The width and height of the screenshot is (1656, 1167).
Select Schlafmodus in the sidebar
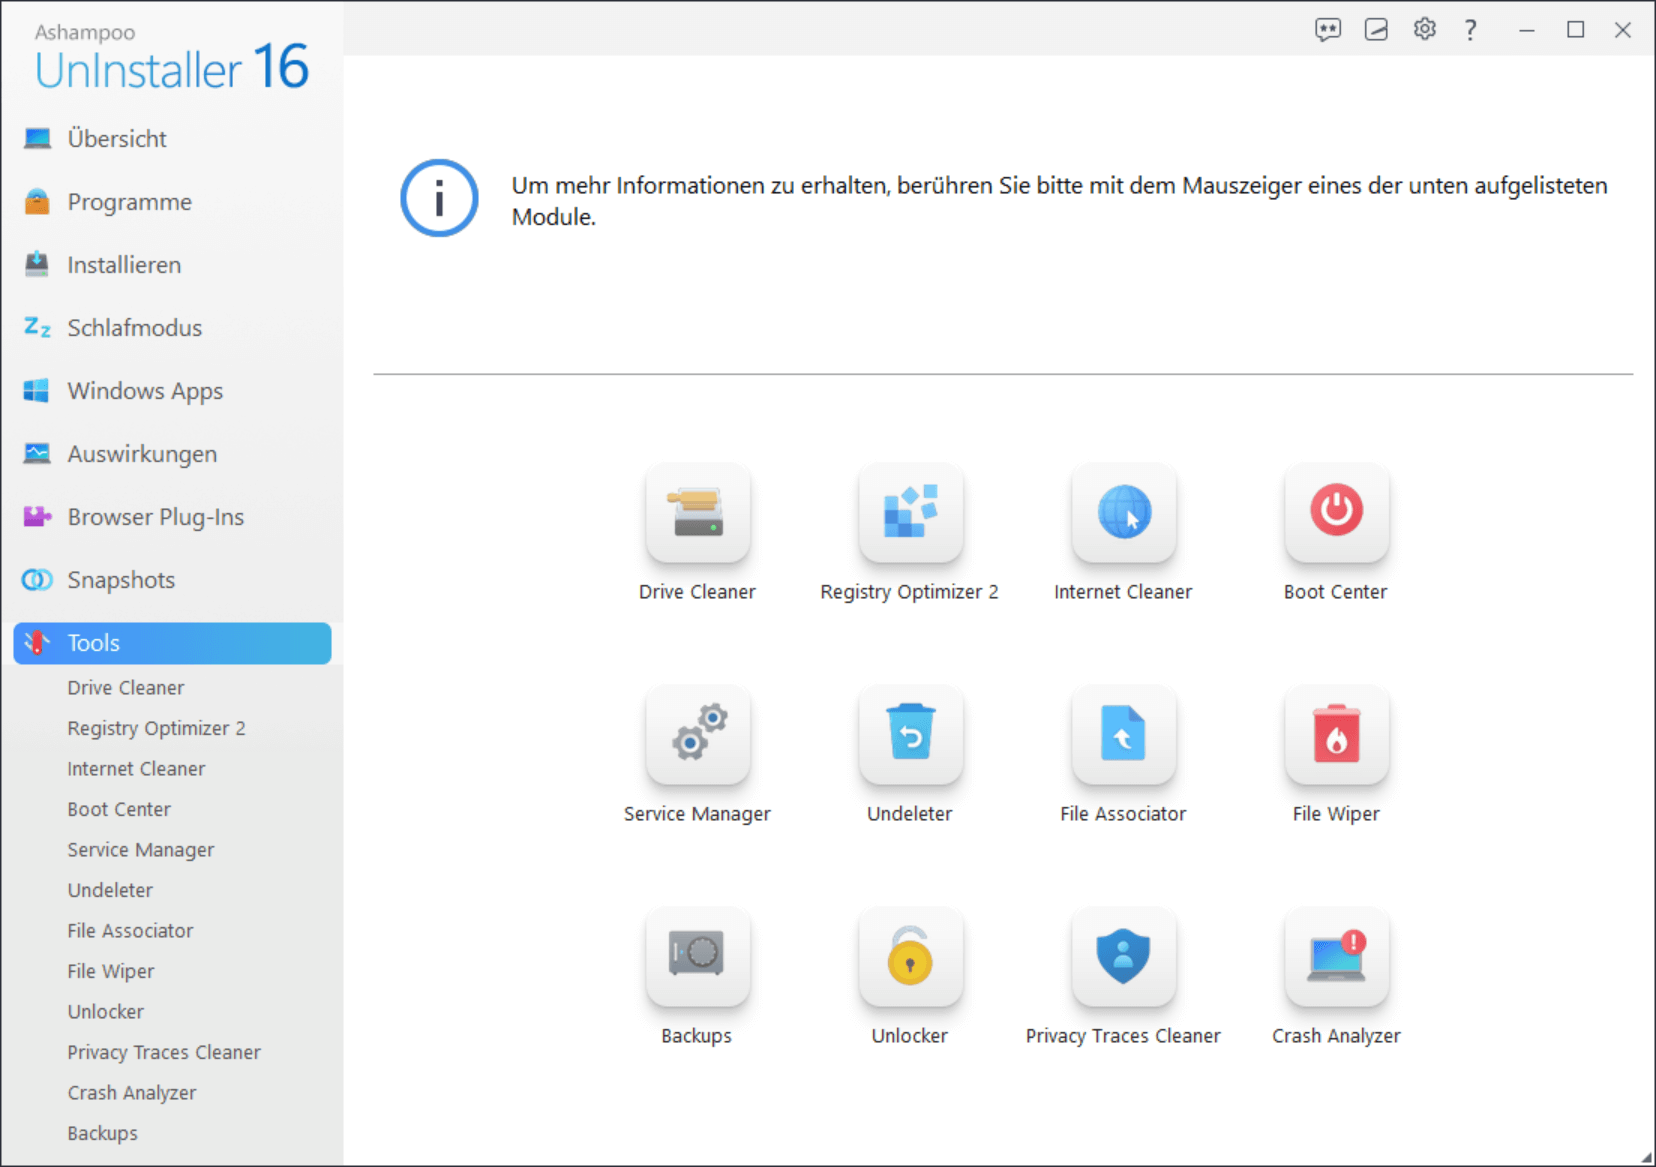pyautogui.click(x=134, y=328)
